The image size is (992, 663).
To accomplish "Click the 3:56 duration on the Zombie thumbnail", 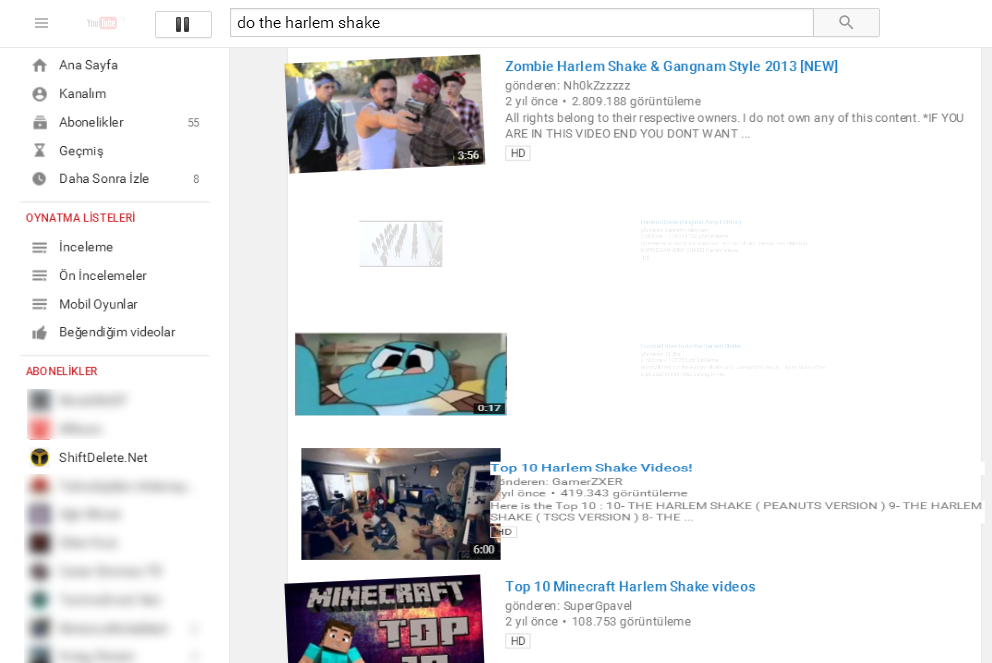I will click(x=468, y=156).
